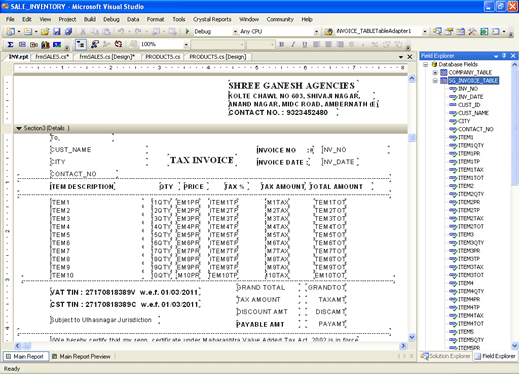The width and height of the screenshot is (519, 374).
Task: Open the active documents list dropdown arrow
Action: (401, 57)
